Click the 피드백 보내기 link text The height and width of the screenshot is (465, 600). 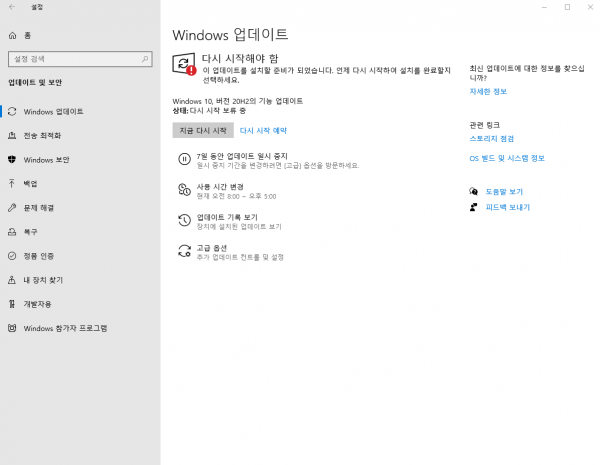[x=507, y=207]
